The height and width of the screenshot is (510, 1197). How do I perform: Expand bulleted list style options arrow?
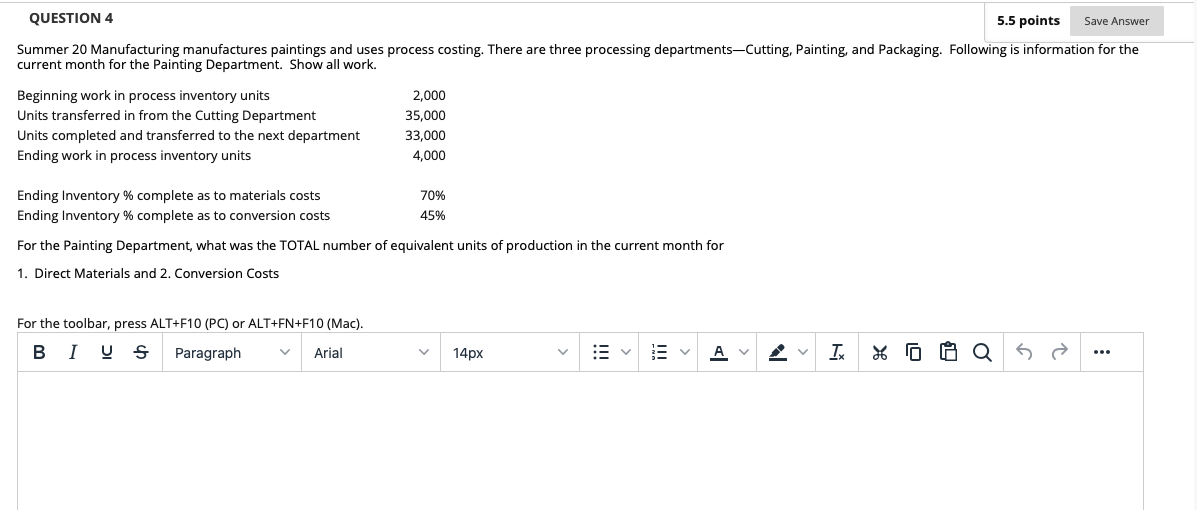[x=626, y=353]
